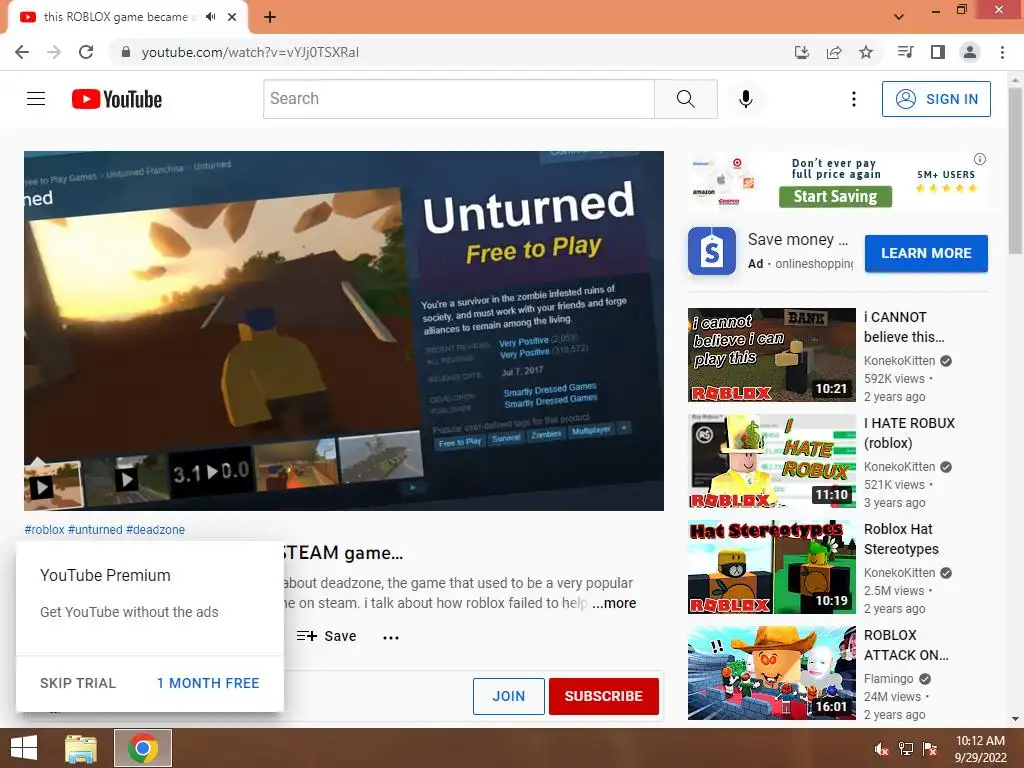Image resolution: width=1024 pixels, height=768 pixels.
Task: Click the Start Saving ad banner
Action: [835, 196]
